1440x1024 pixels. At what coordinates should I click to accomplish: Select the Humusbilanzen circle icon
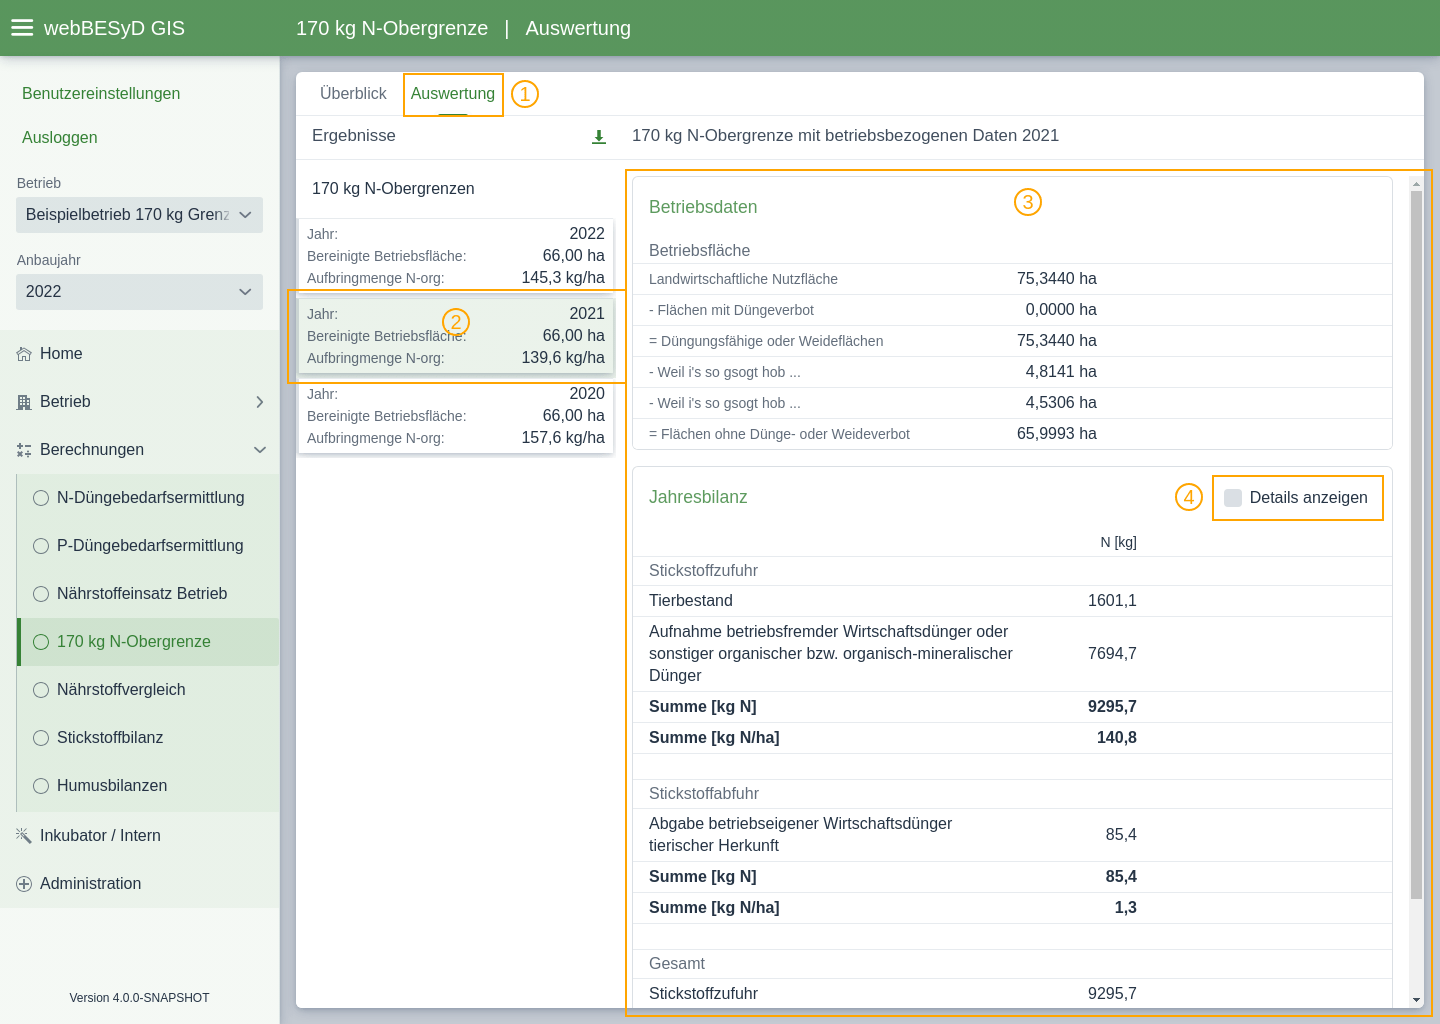click(x=41, y=786)
